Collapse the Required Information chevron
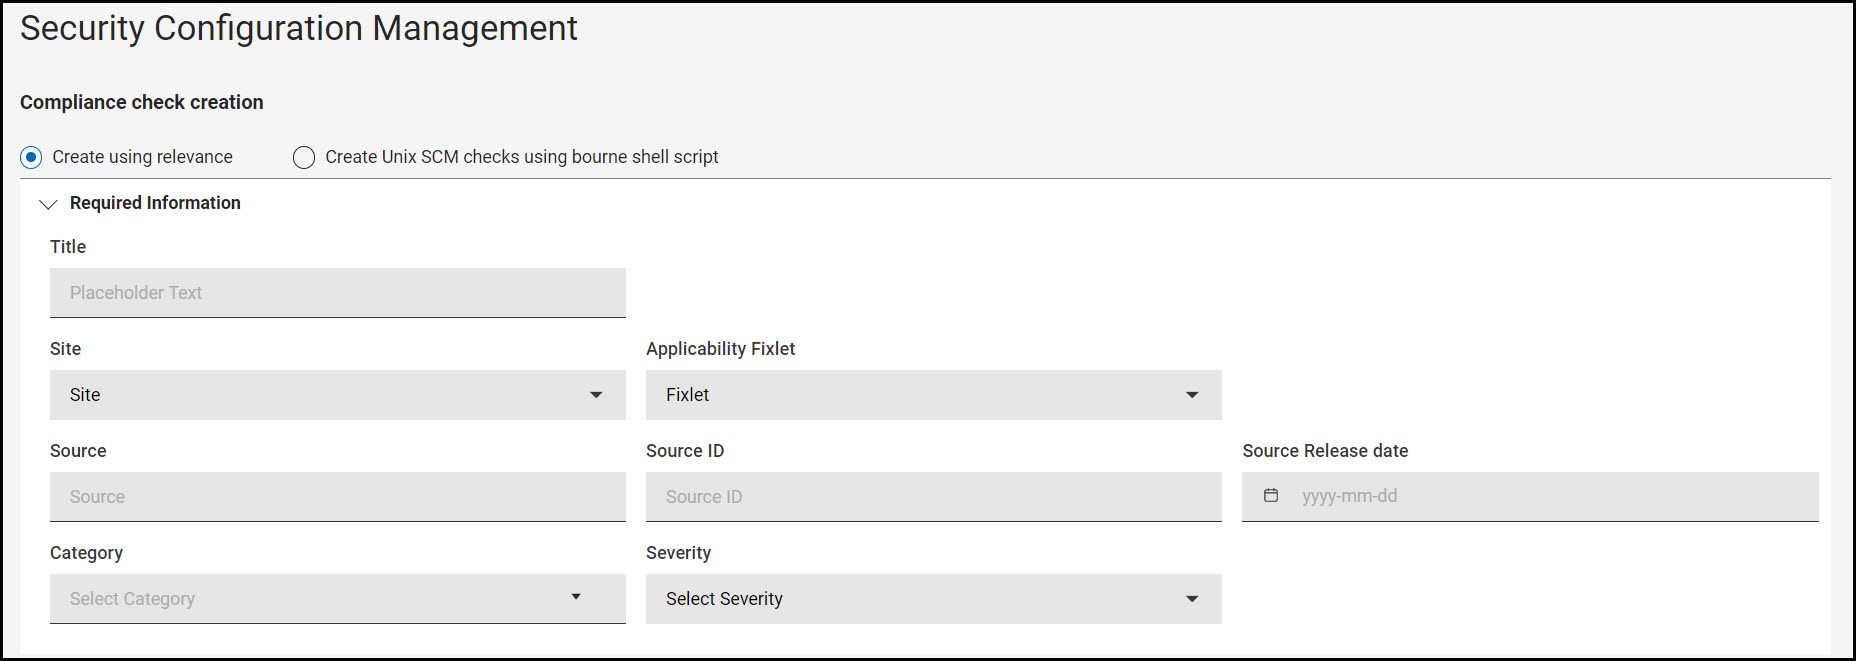Image resolution: width=1856 pixels, height=661 pixels. point(48,204)
